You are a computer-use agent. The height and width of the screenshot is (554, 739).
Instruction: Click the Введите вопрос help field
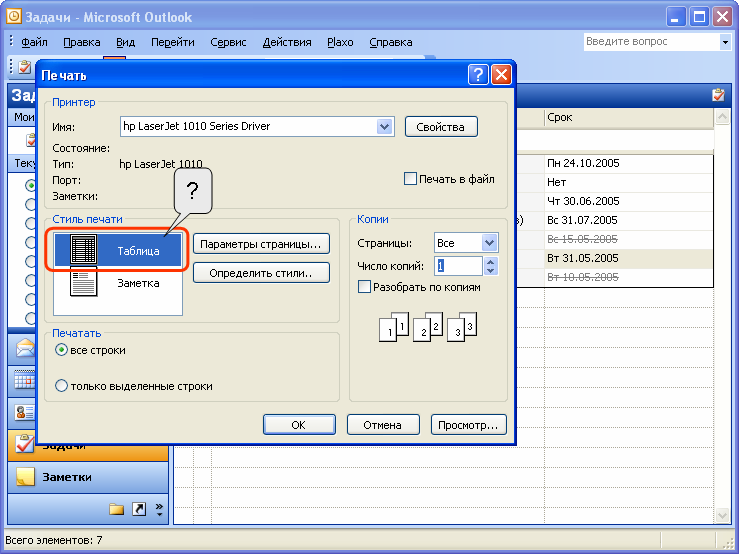pos(652,41)
